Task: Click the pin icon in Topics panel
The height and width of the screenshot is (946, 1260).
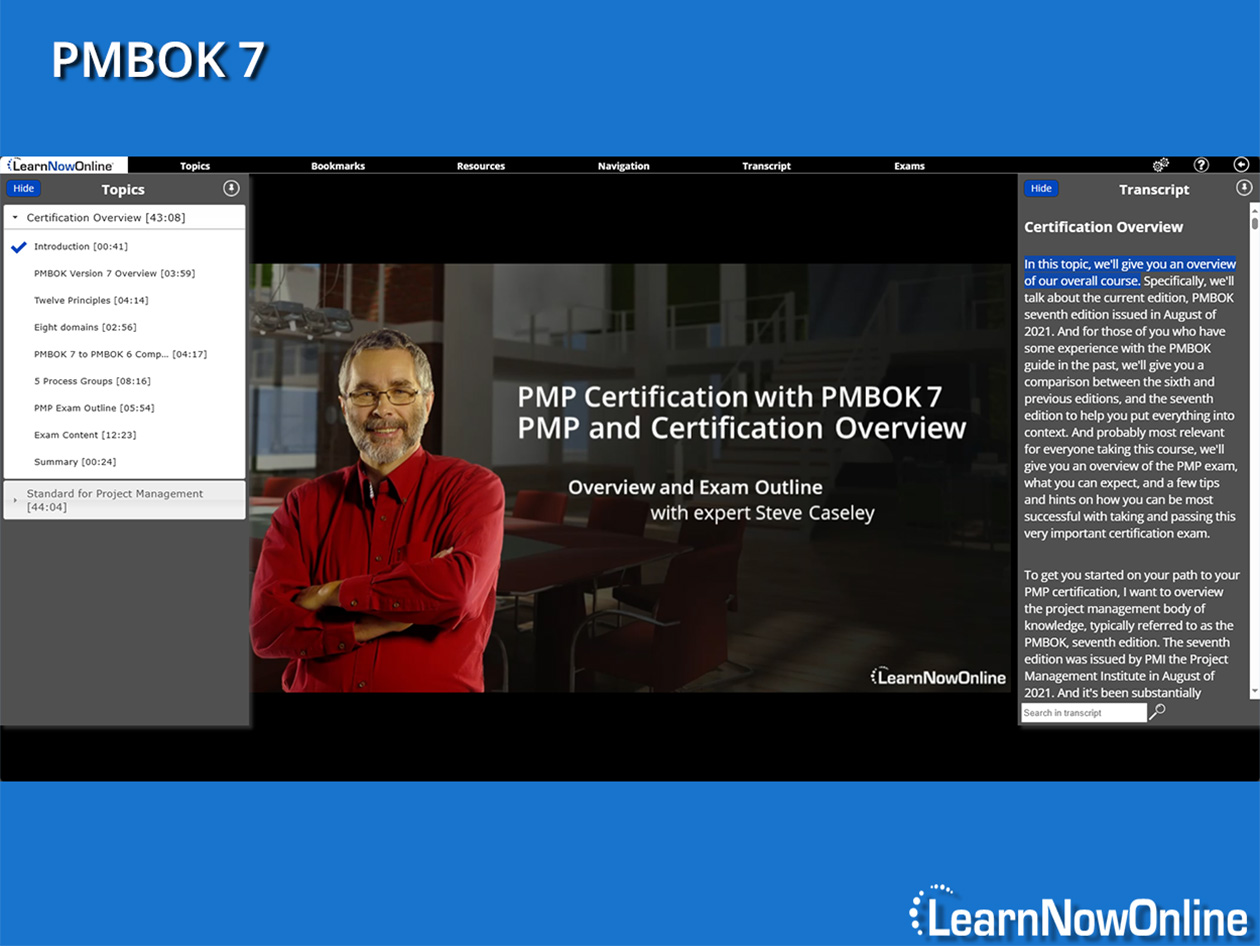Action: tap(231, 188)
